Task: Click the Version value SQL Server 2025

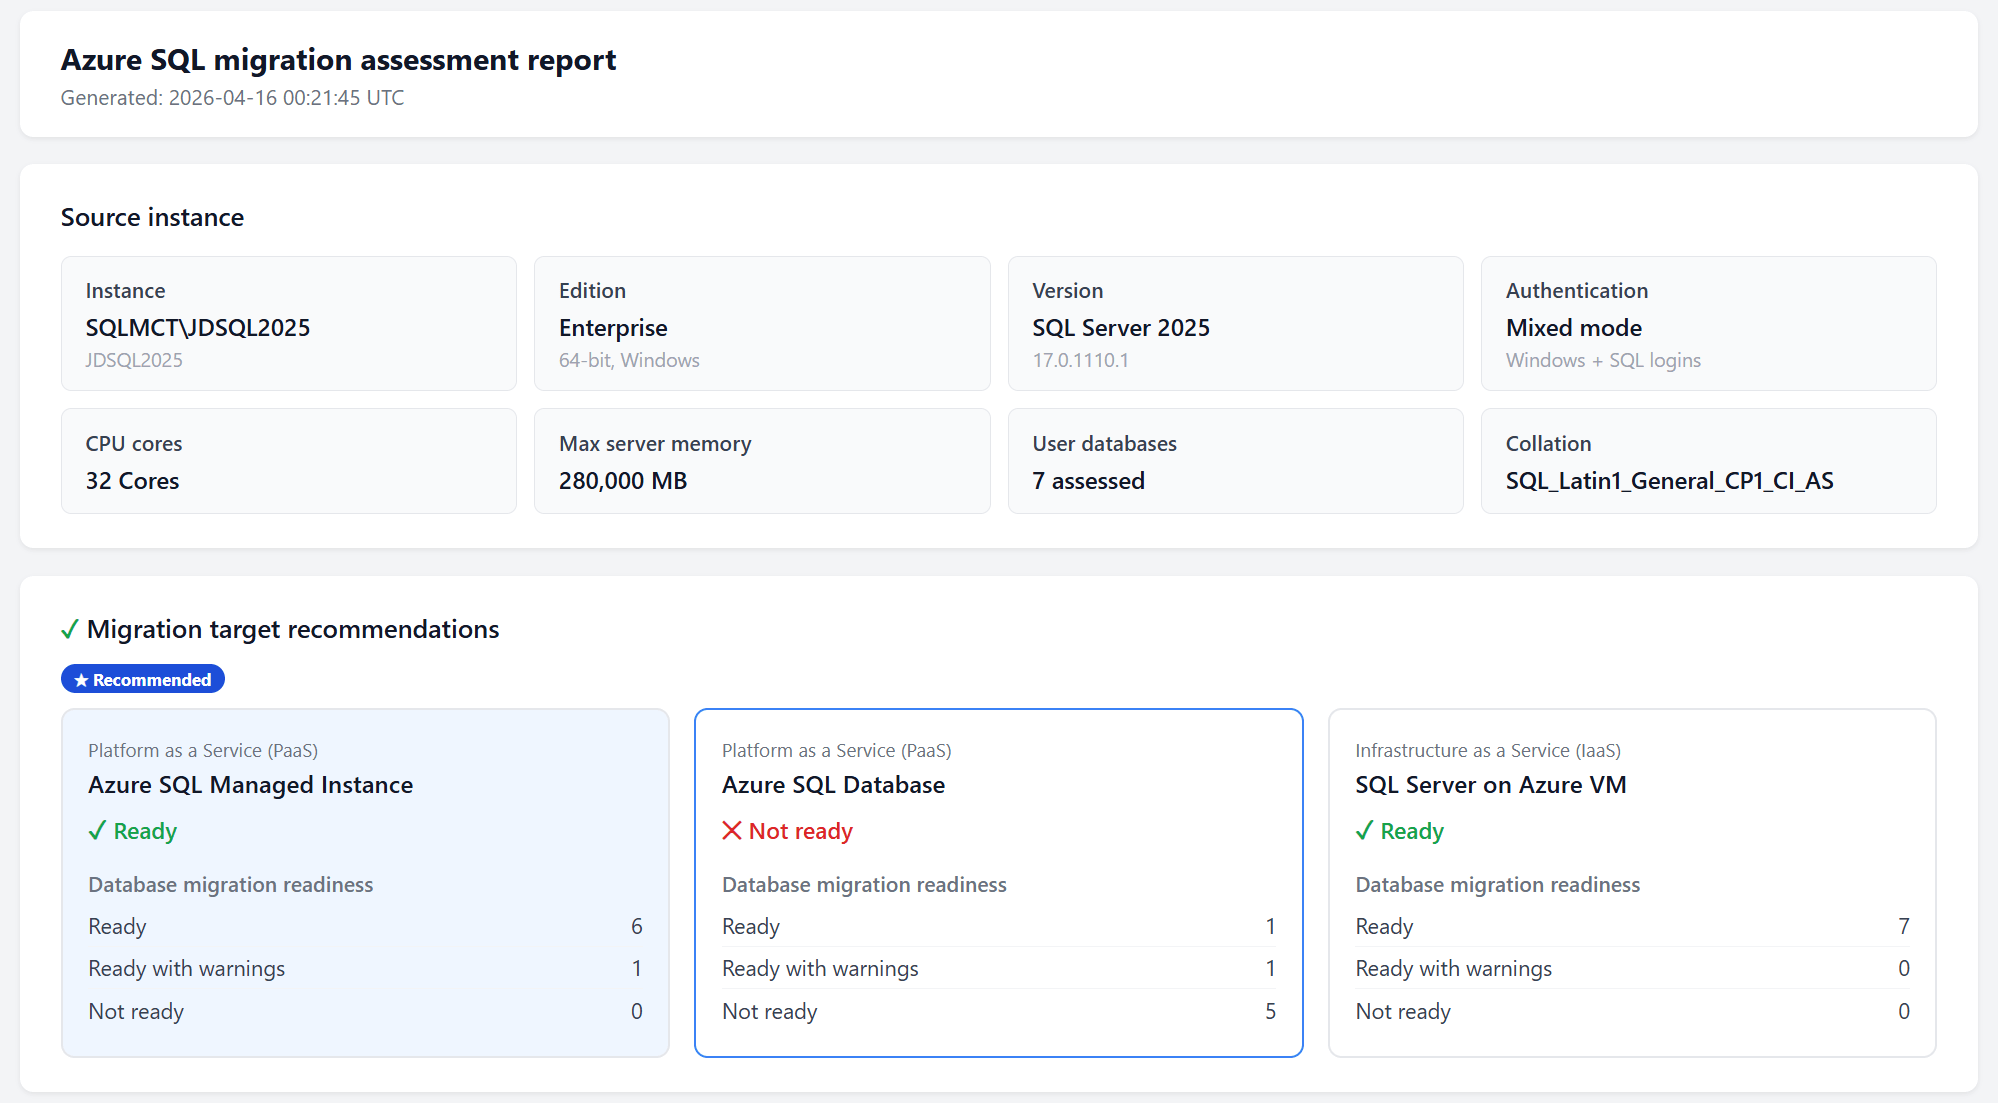Action: tap(1121, 328)
